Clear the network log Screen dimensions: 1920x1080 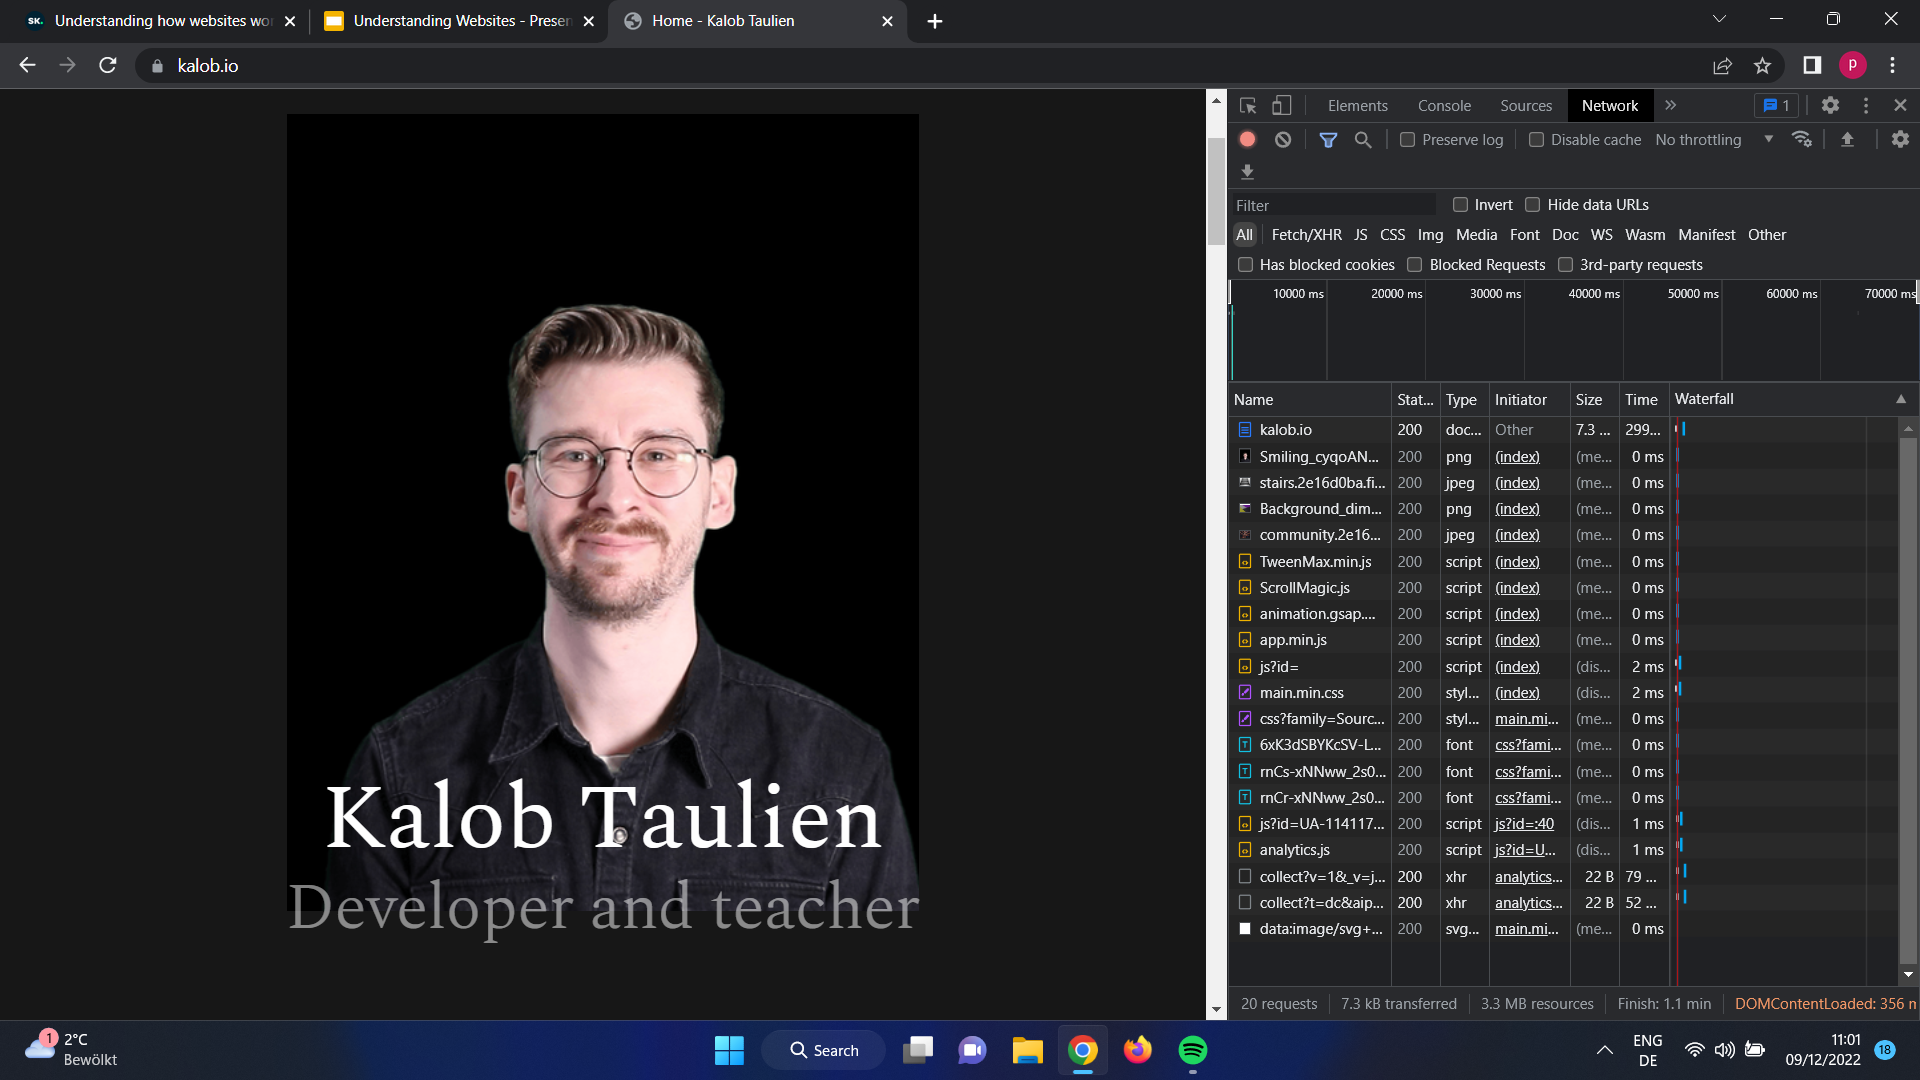[x=1283, y=140]
